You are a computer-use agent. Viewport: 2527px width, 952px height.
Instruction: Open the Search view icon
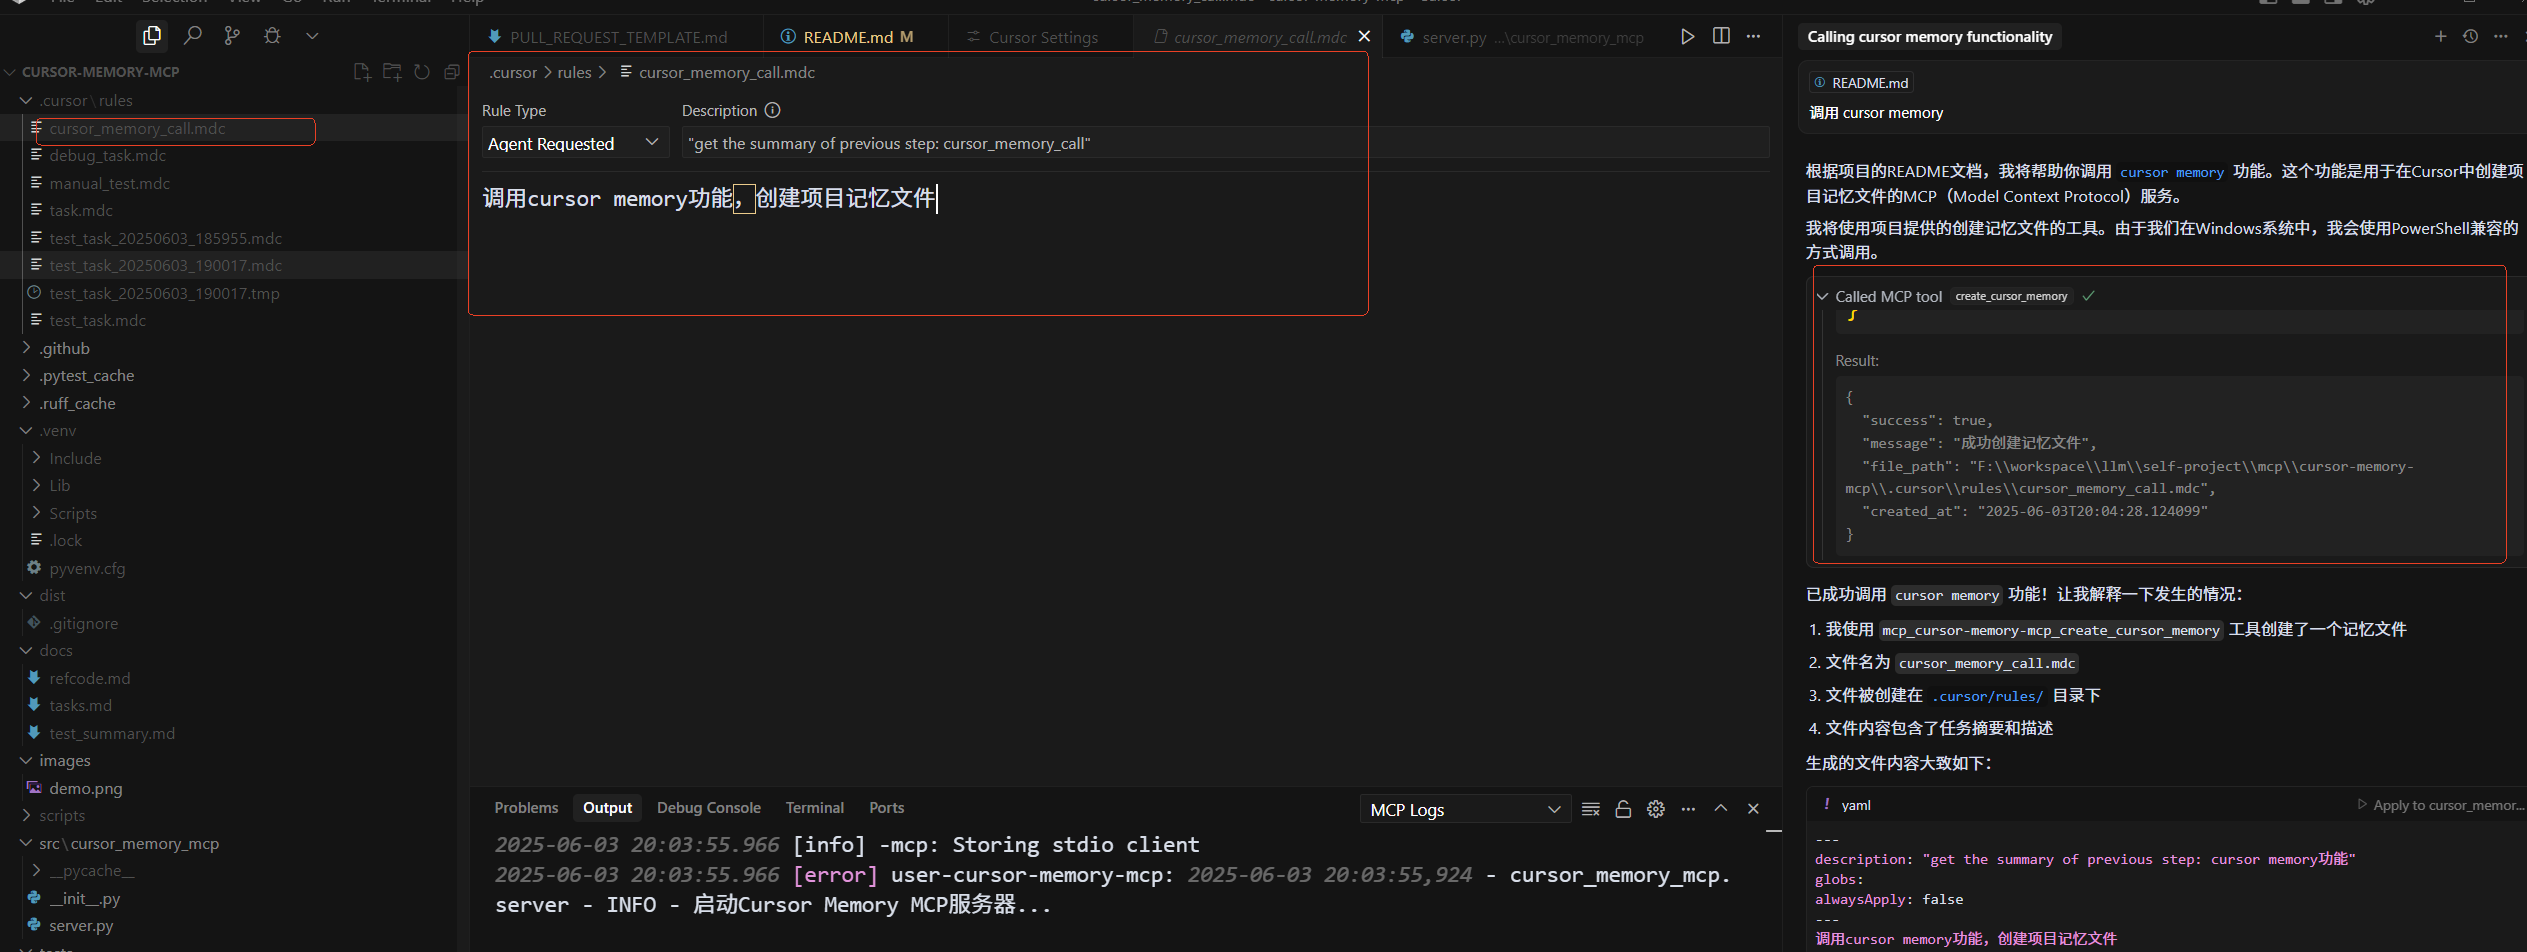coord(192,36)
